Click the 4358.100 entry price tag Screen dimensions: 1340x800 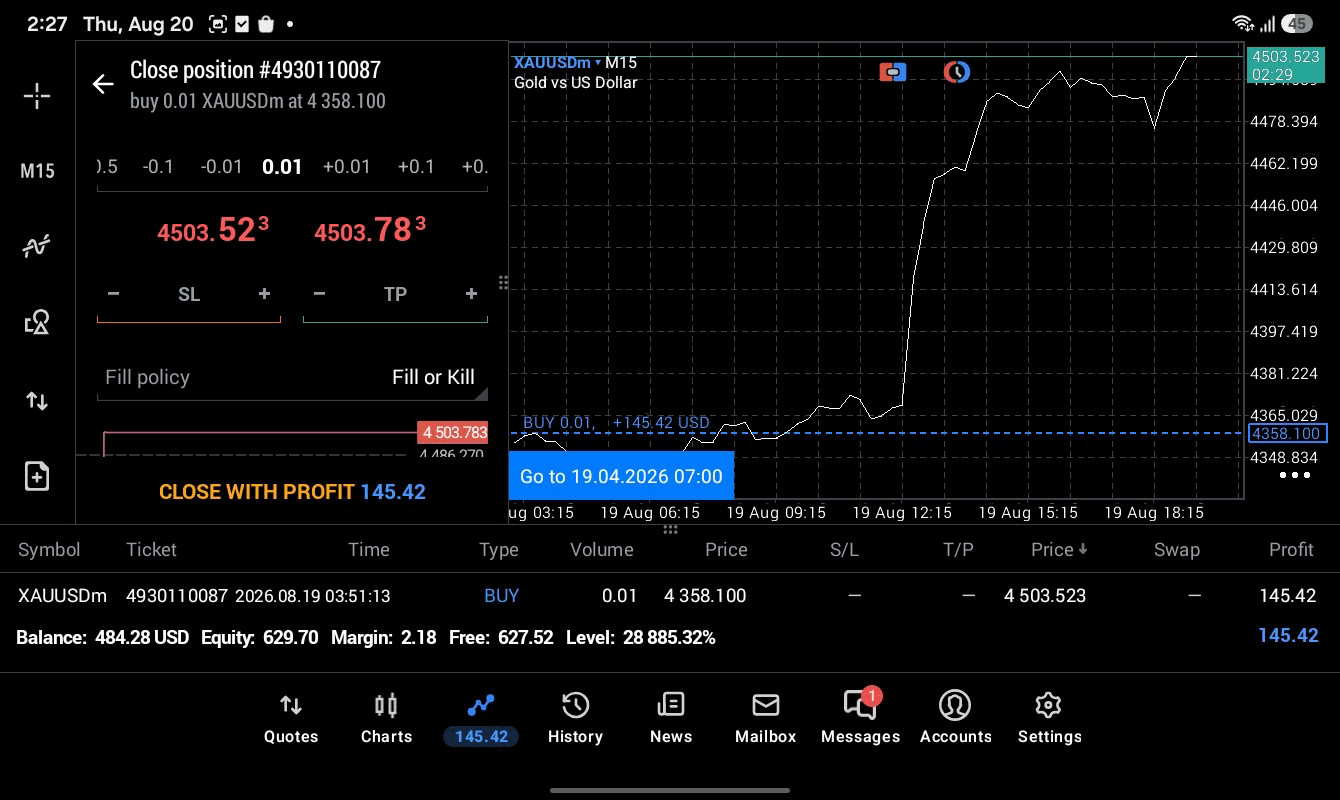pos(1287,433)
